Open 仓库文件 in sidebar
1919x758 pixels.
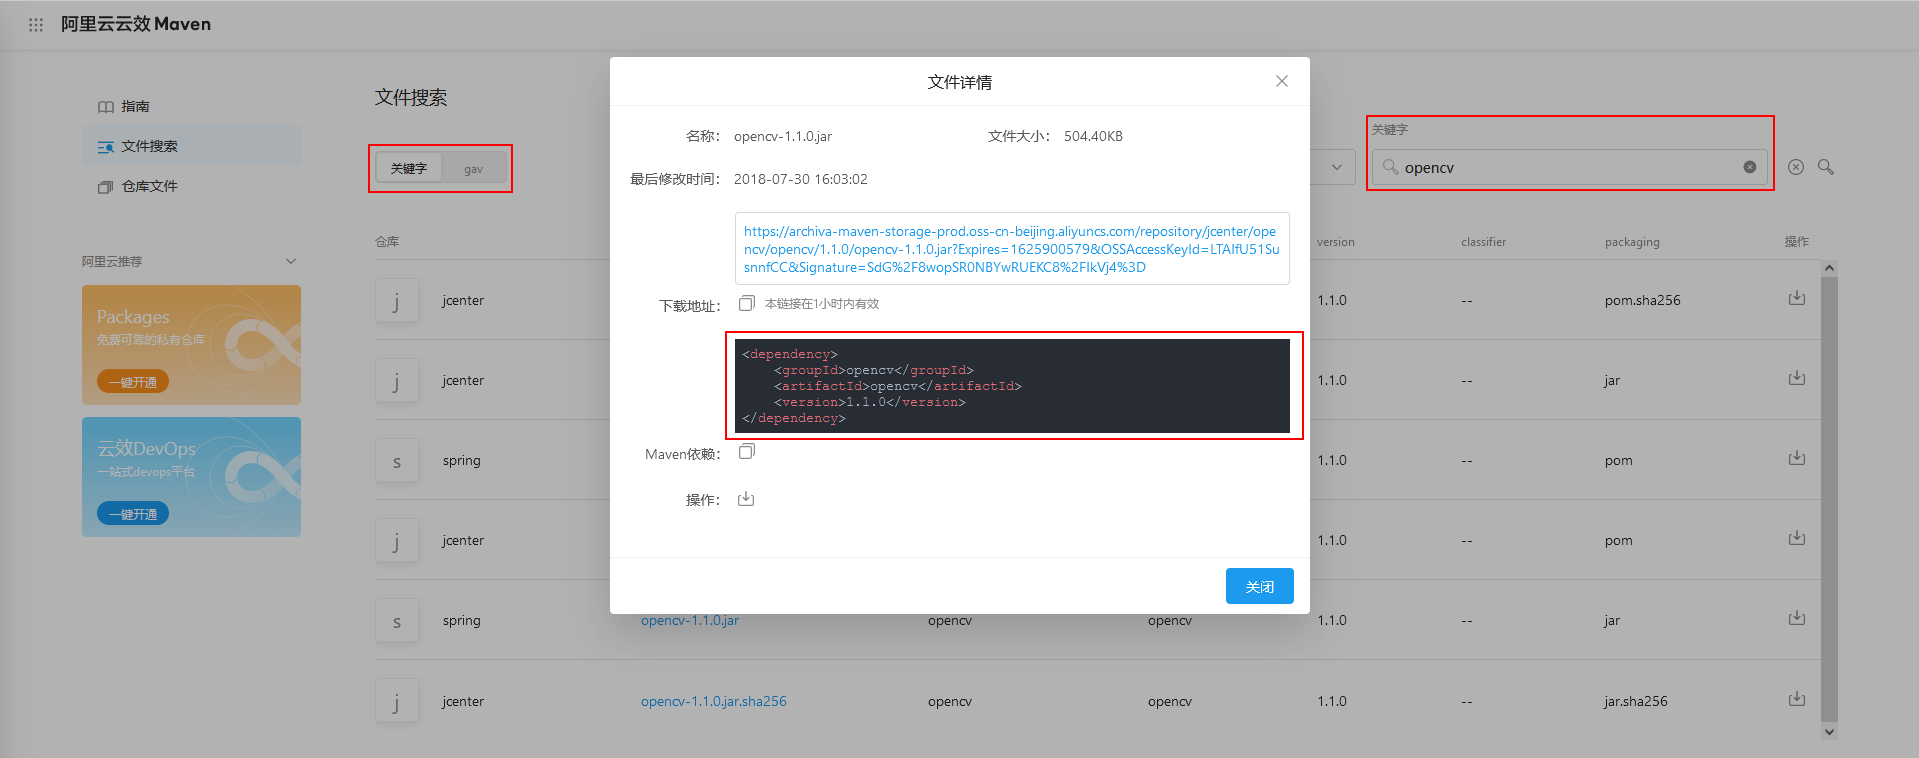coord(191,186)
